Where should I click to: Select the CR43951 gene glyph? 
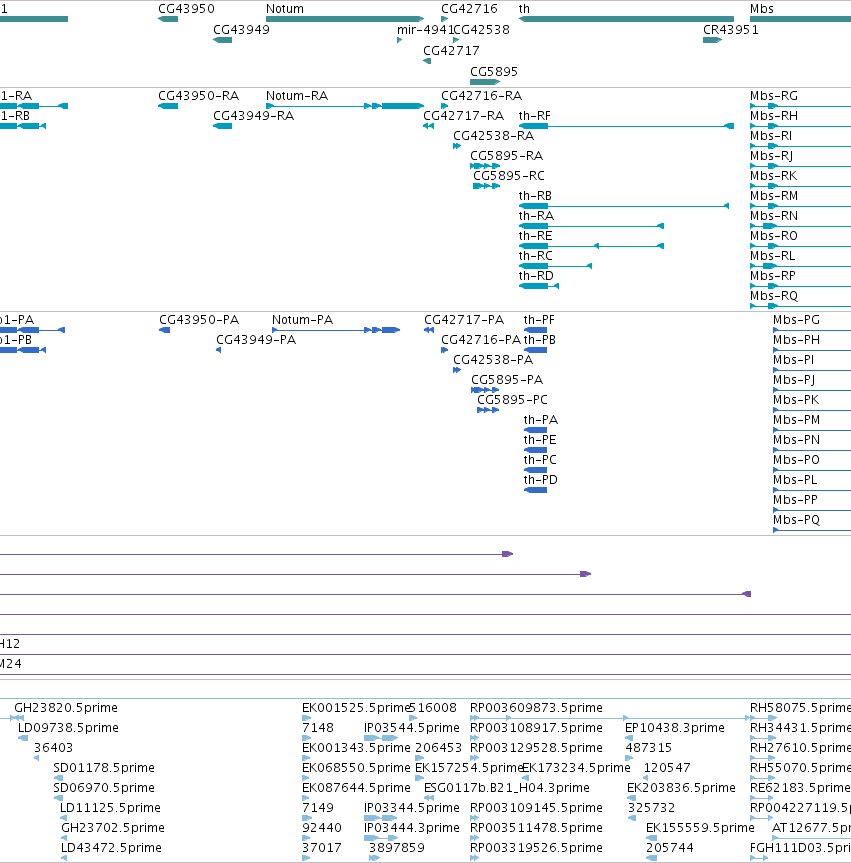tap(712, 40)
